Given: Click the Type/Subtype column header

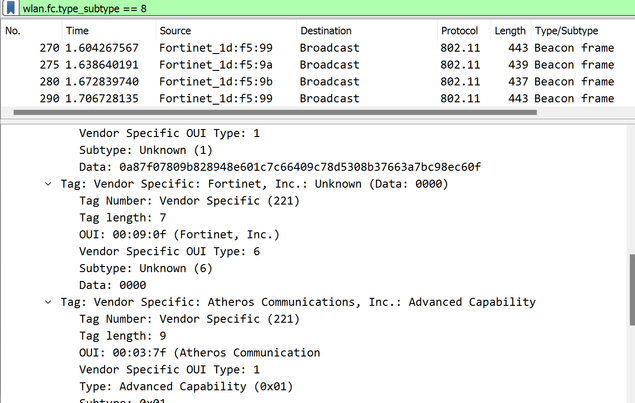Looking at the screenshot, I should click(x=572, y=31).
